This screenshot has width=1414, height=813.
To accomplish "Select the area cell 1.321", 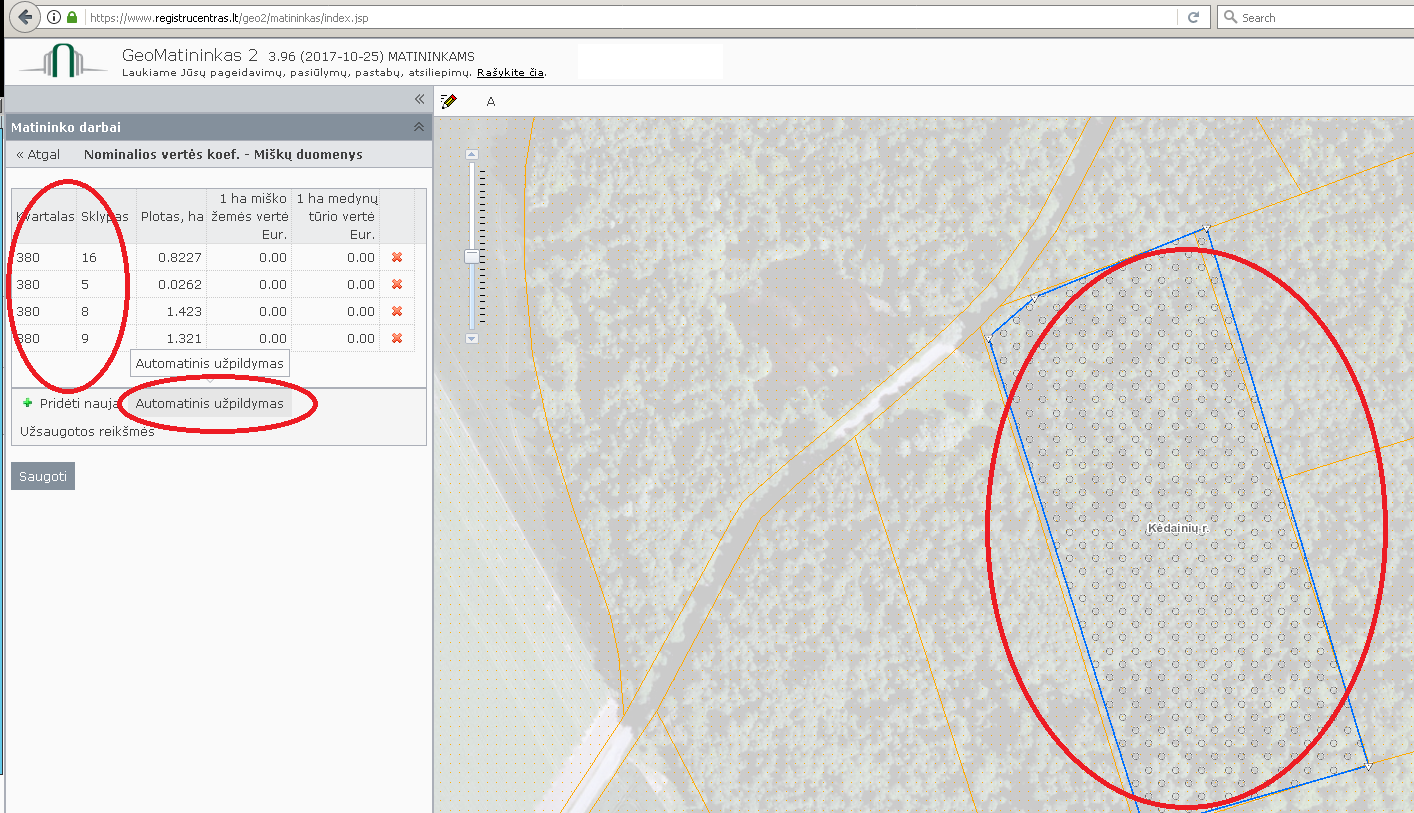I will [x=172, y=338].
